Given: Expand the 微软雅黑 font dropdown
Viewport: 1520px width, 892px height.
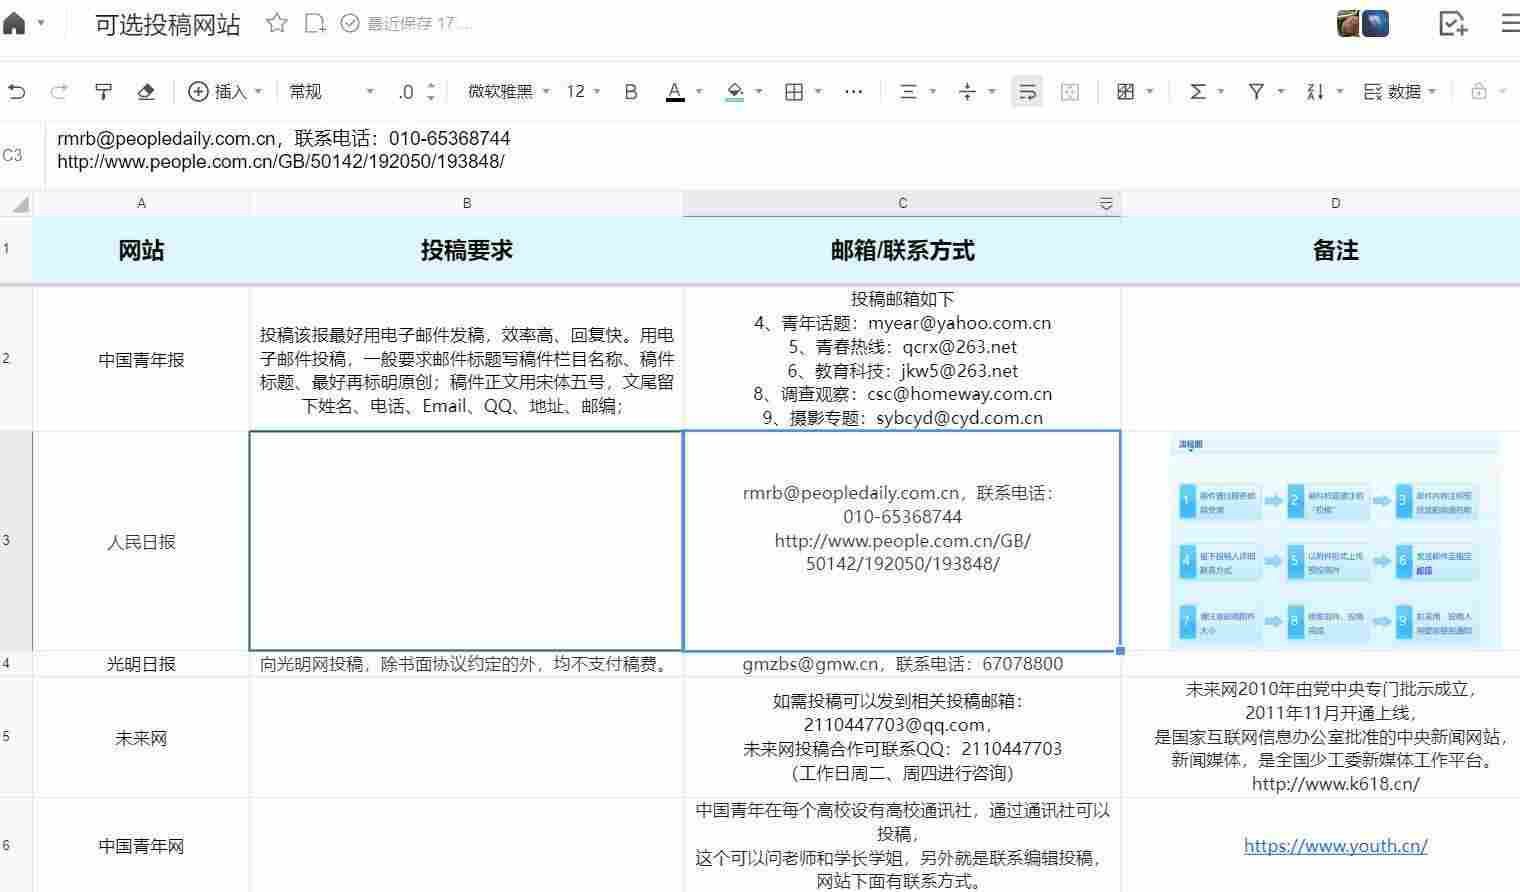Looking at the screenshot, I should [x=509, y=92].
